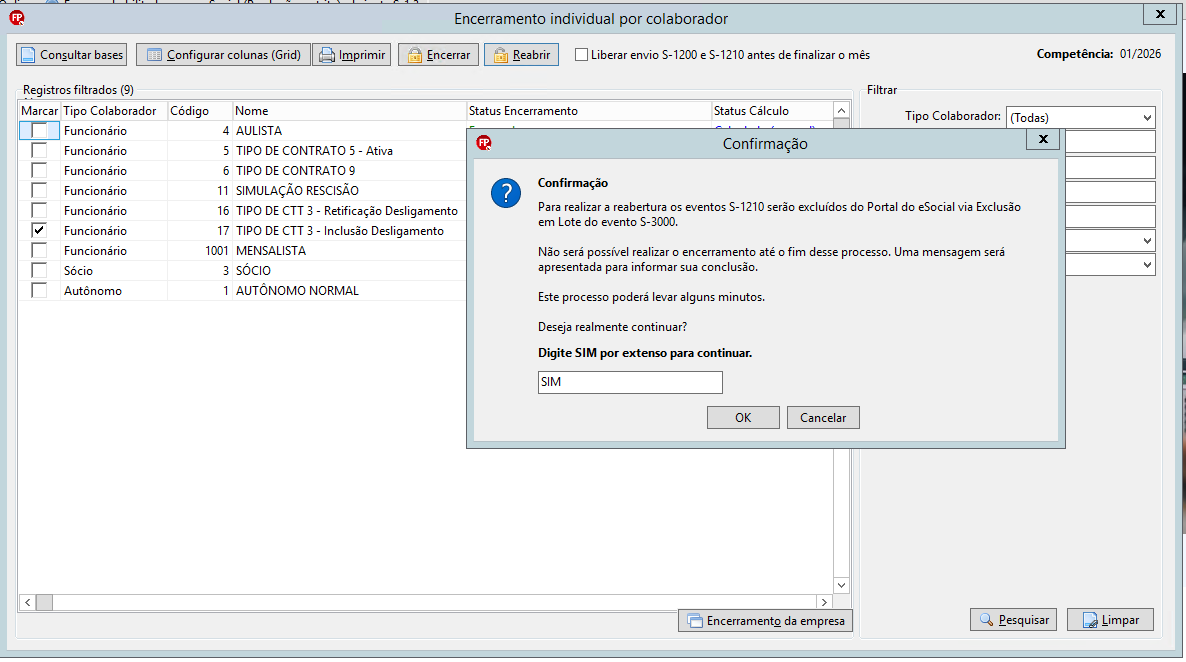Click the horizontal scrollbar thumb
The image size is (1186, 662).
tap(45, 602)
